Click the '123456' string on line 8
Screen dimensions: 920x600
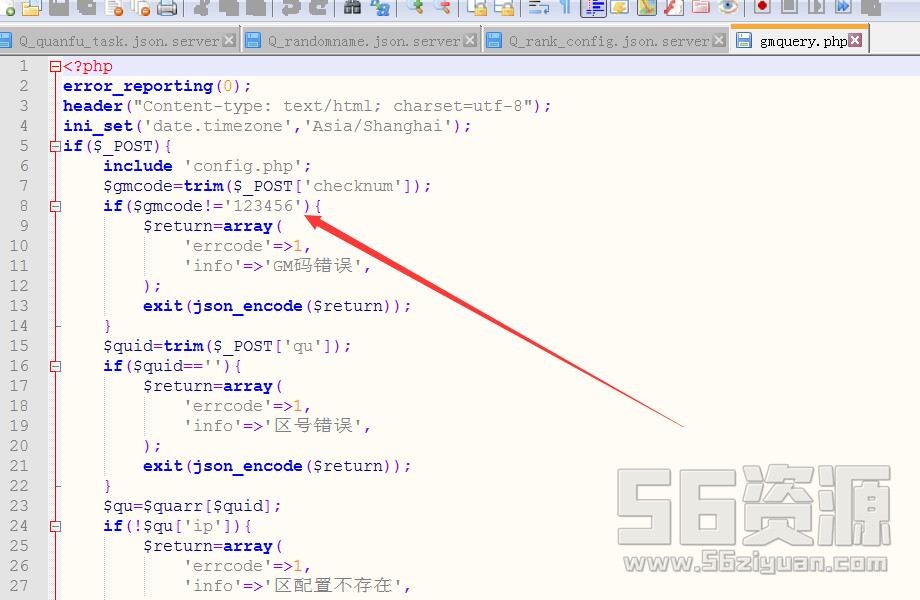263,206
